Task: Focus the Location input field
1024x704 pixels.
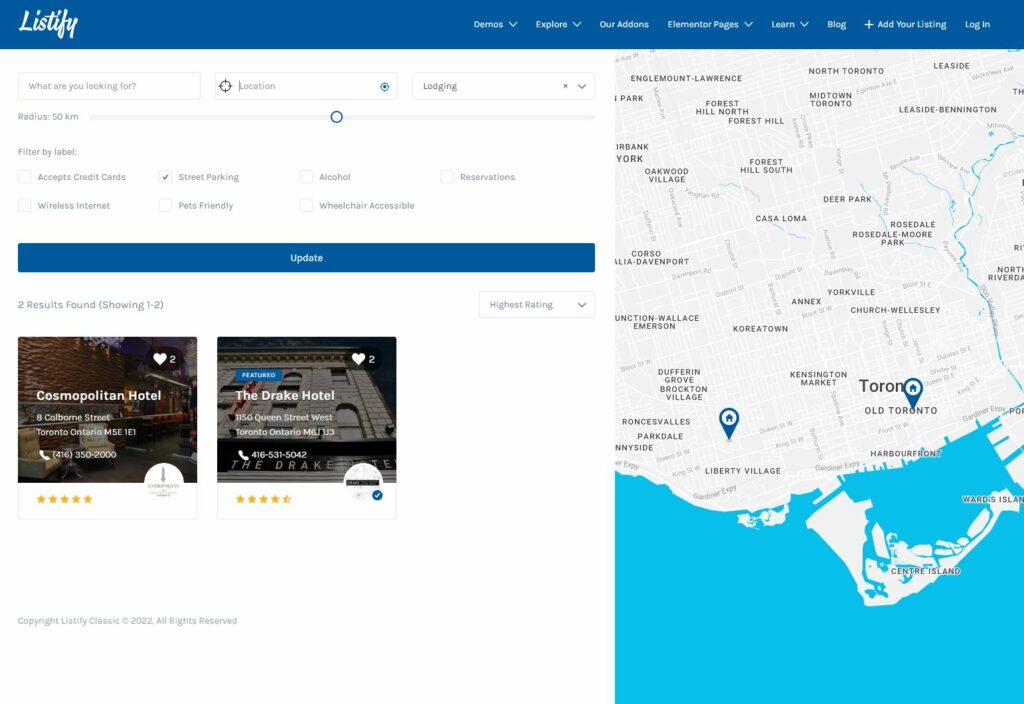Action: [306, 86]
